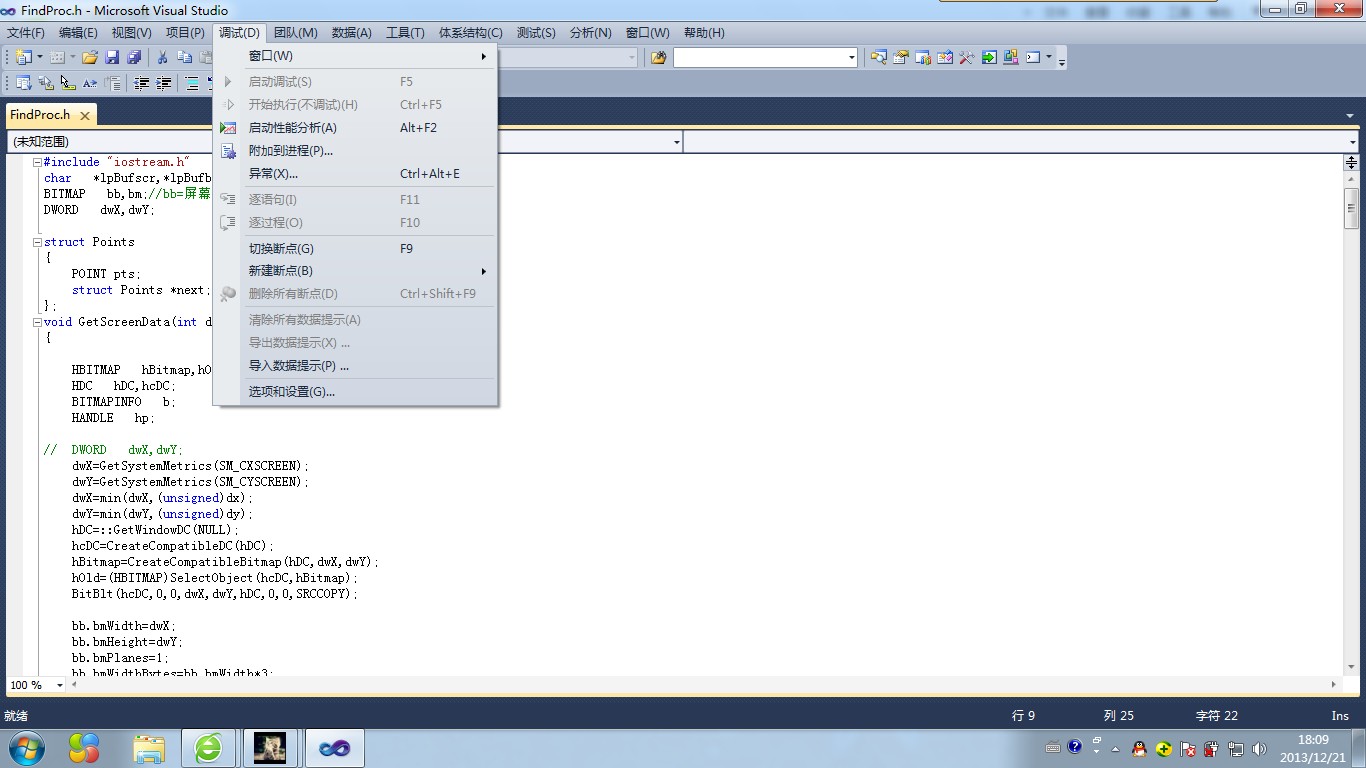Click in the Find combo input field

click(x=759, y=57)
